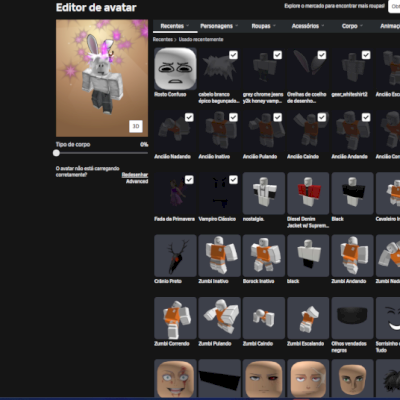Choose the Diesel Denim Jacket item

308,193
